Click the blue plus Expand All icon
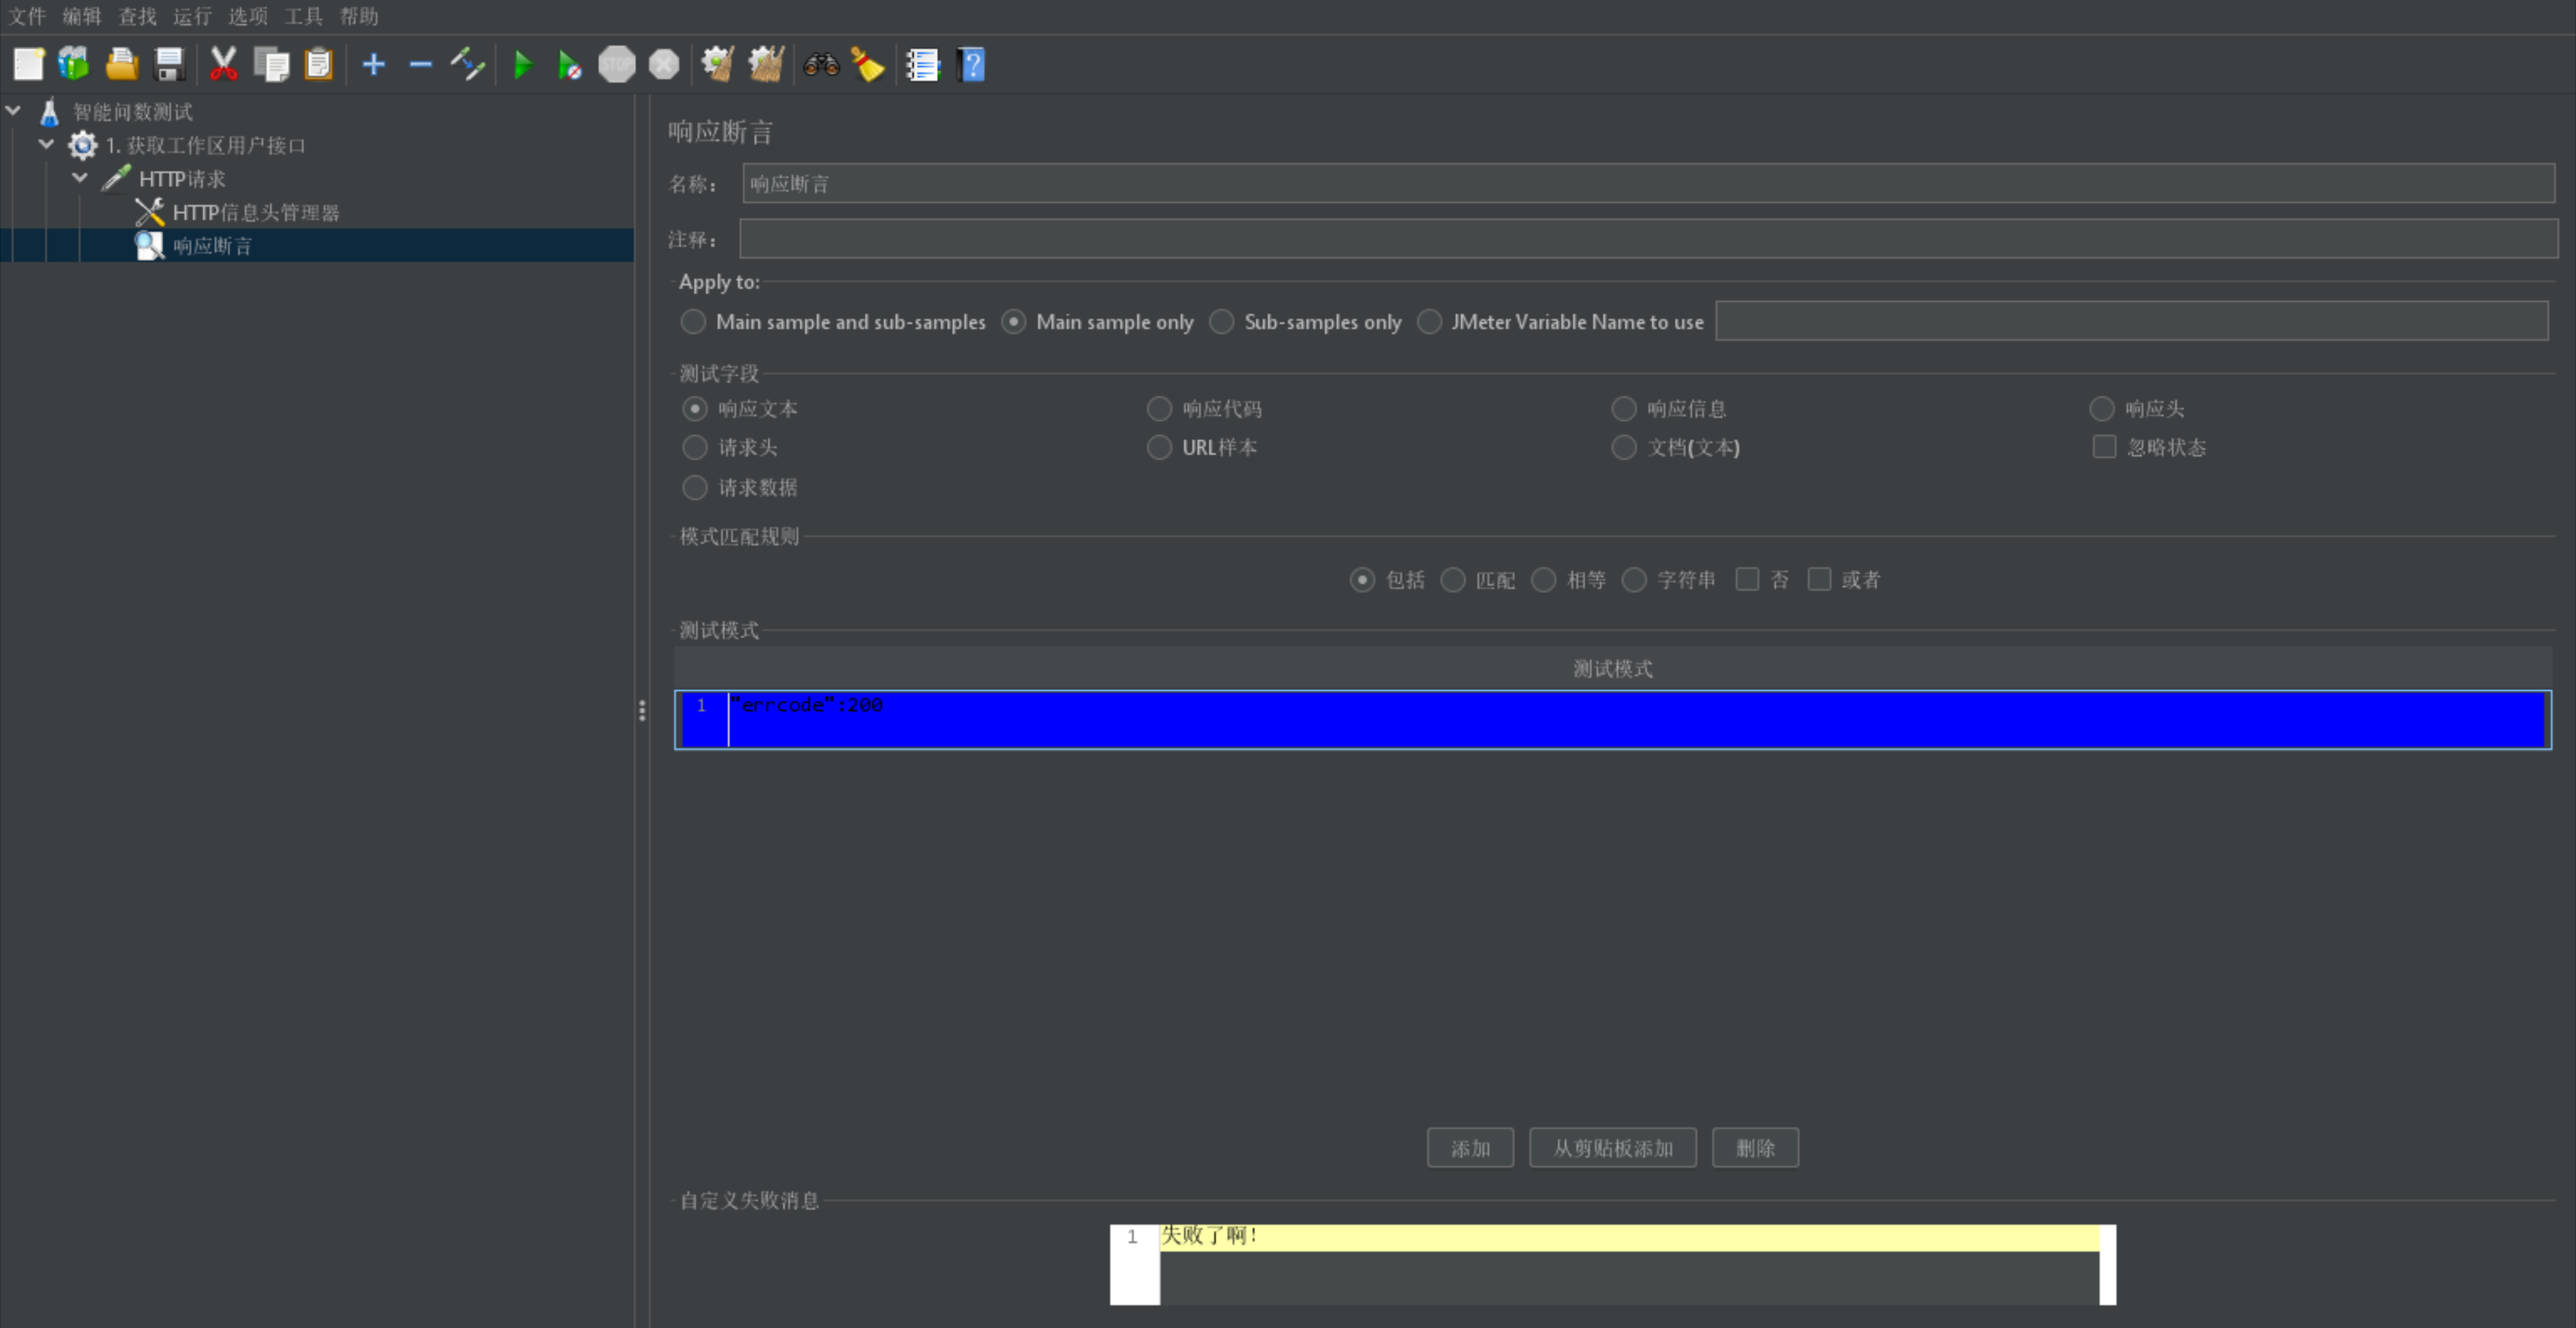 point(374,65)
